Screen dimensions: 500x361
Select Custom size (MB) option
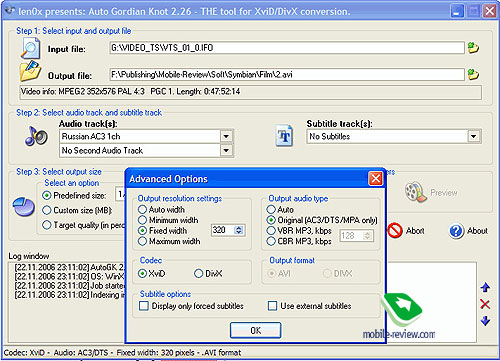click(47, 210)
